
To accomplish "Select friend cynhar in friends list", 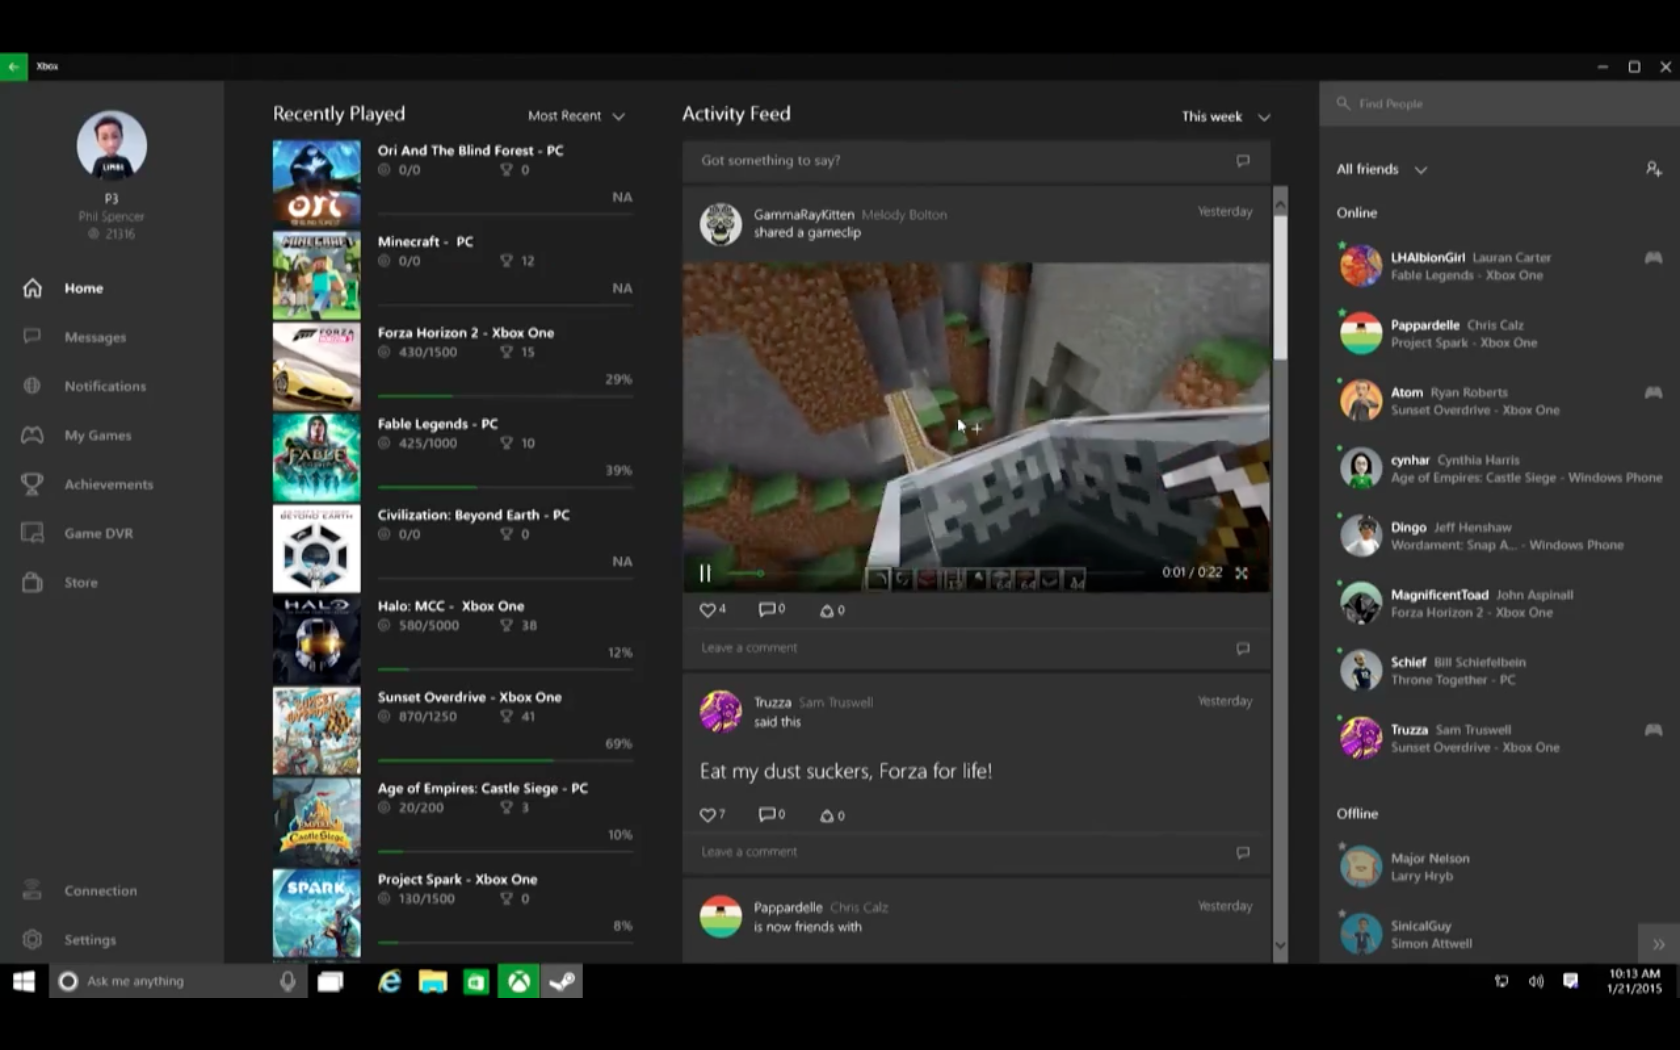I will 1499,468.
